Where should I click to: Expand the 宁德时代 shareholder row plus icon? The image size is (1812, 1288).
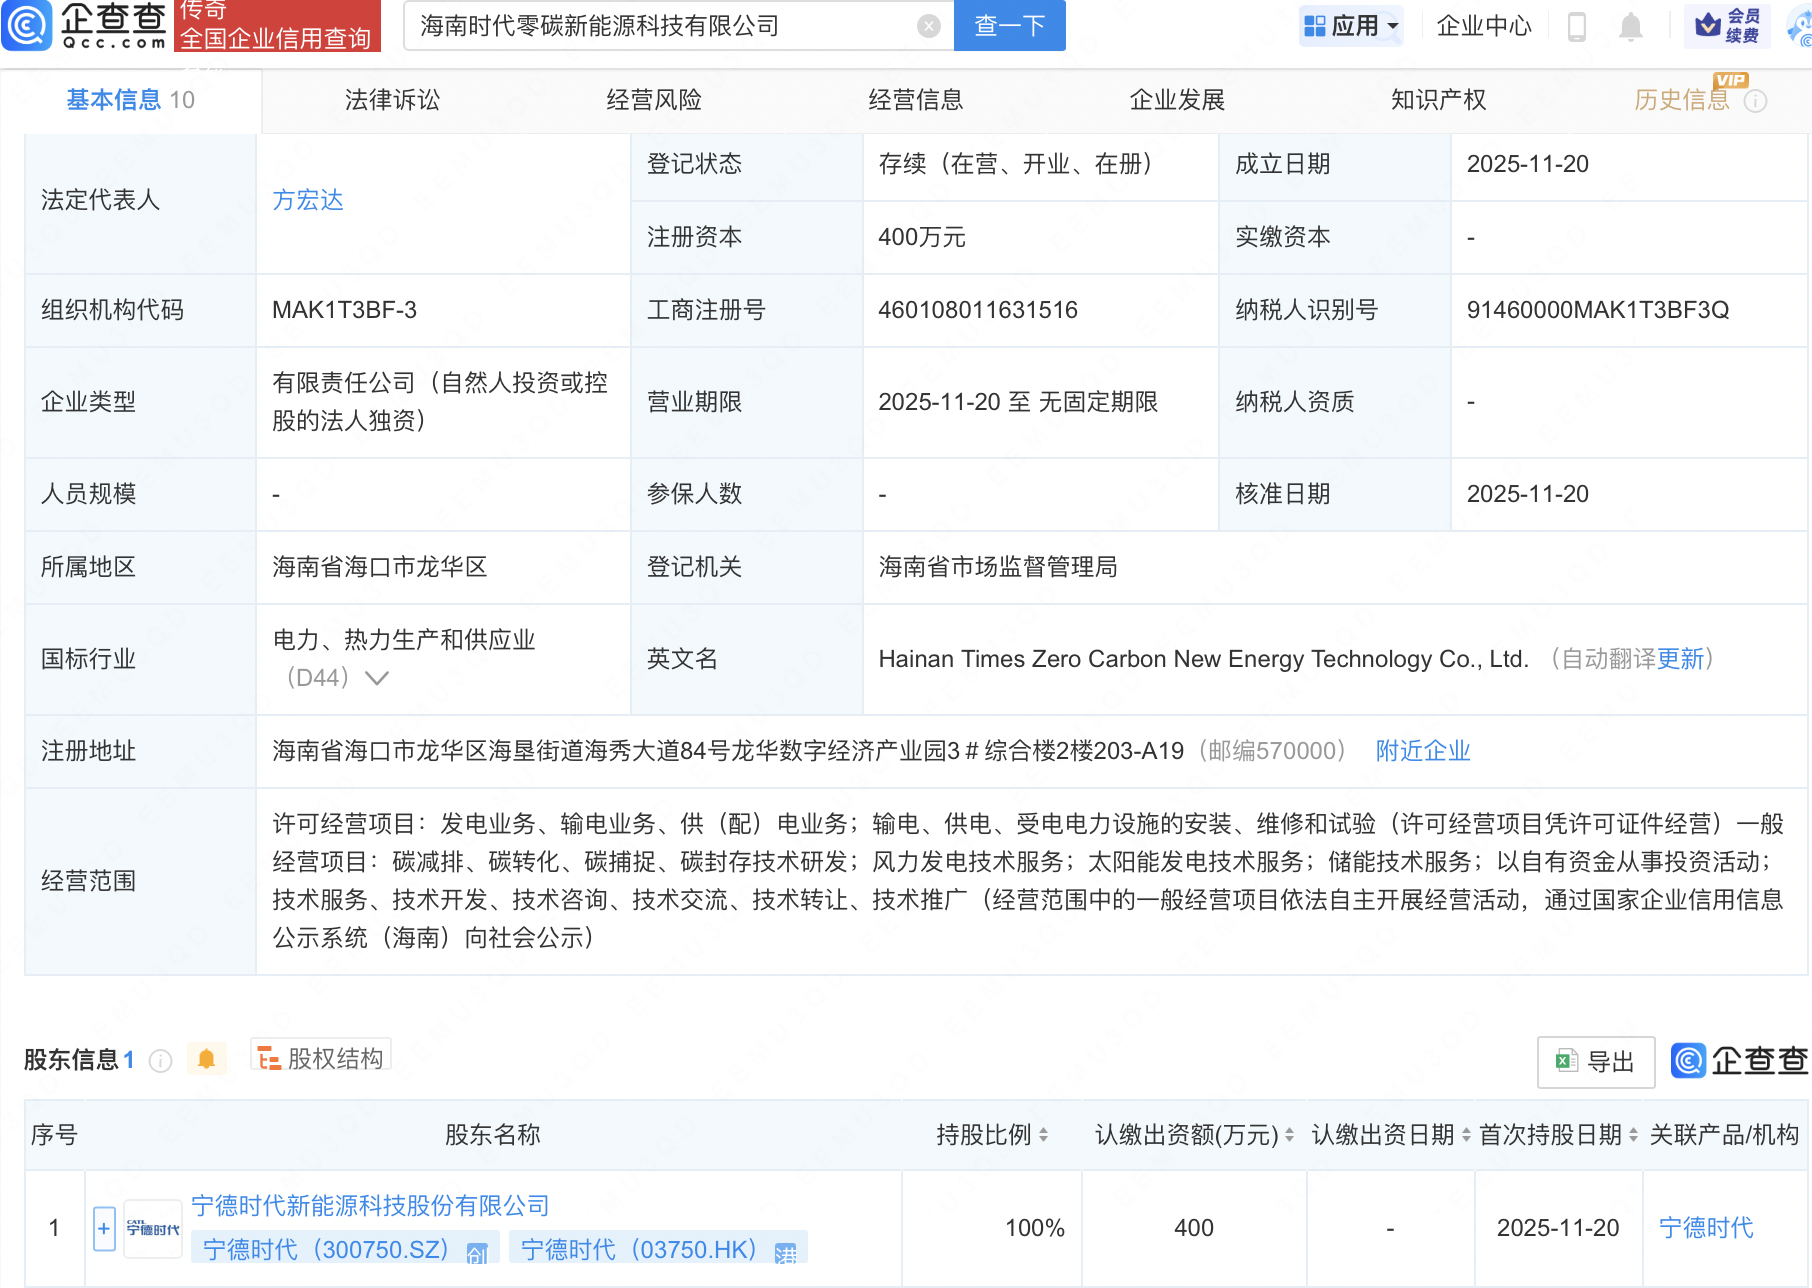(x=104, y=1228)
